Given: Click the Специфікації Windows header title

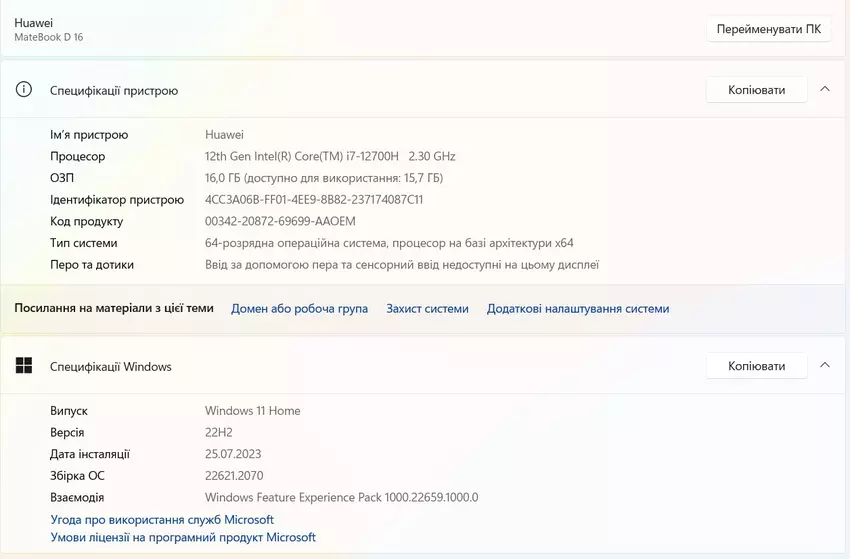Looking at the screenshot, I should pos(111,367).
